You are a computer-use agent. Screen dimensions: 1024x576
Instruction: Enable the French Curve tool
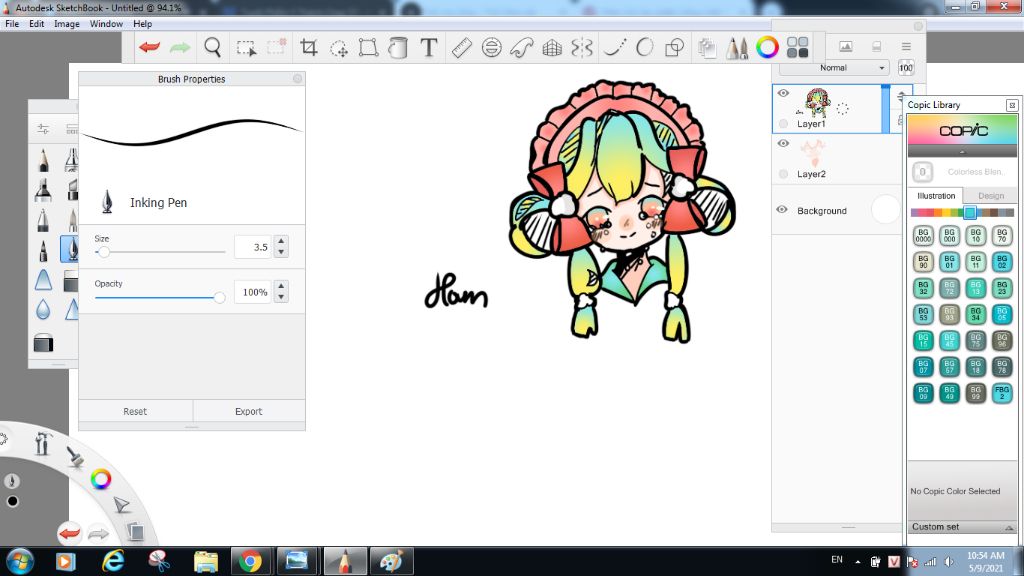tap(522, 47)
